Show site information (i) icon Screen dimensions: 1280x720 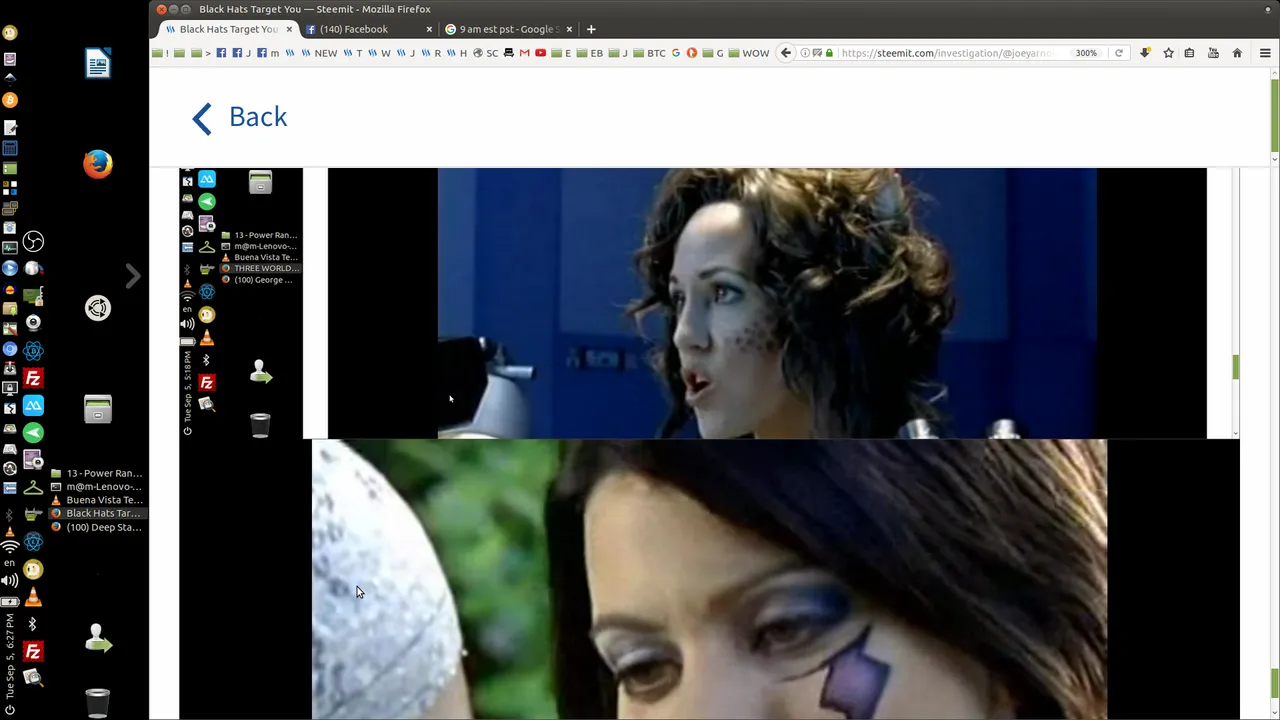[x=805, y=53]
